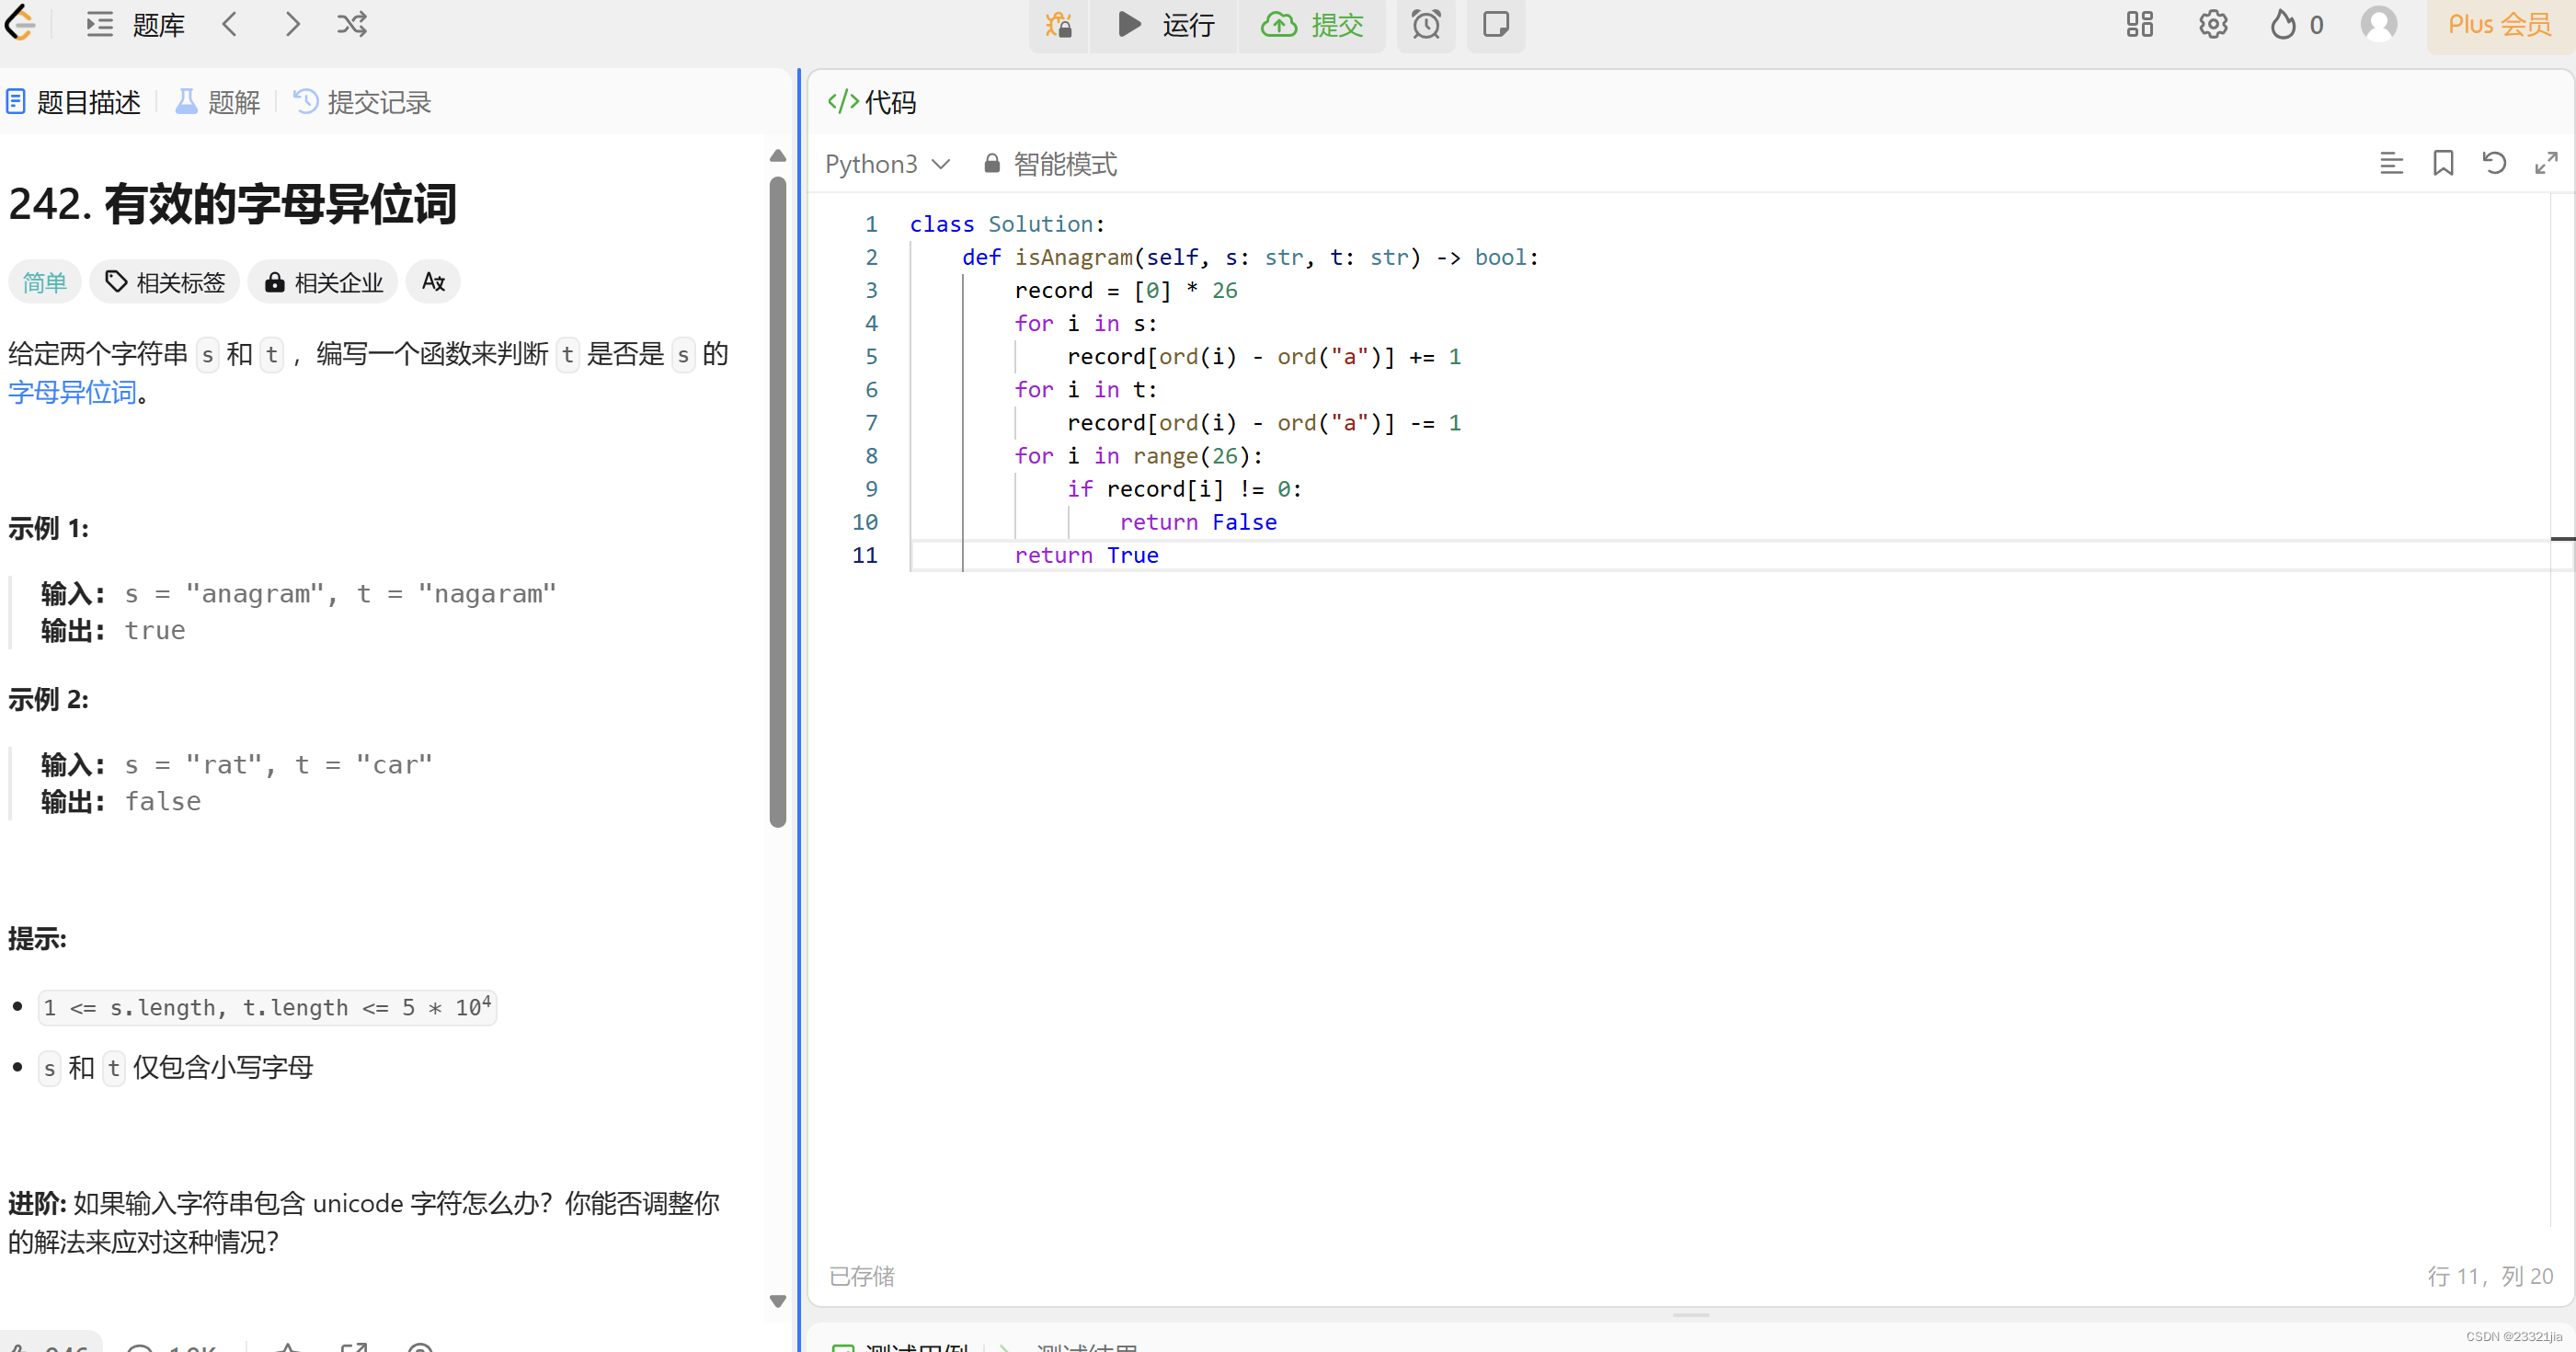Click 'for i in range(26):' line
Viewport: 2576px width, 1352px height.
point(1139,456)
